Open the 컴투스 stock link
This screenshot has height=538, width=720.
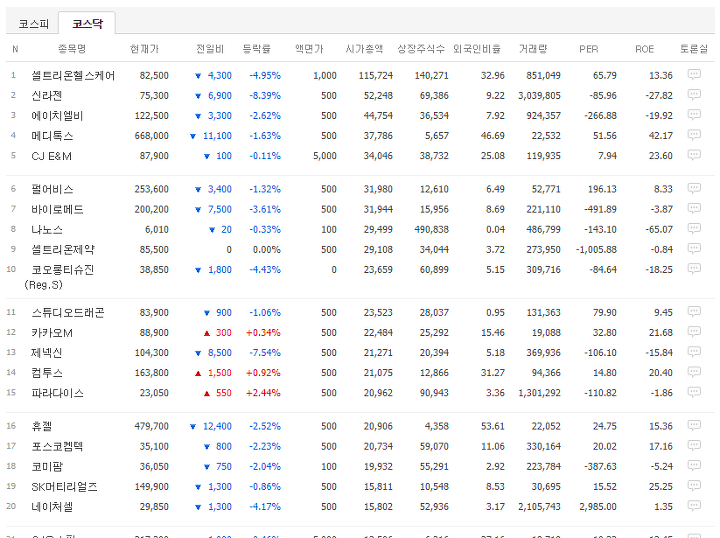(46, 373)
